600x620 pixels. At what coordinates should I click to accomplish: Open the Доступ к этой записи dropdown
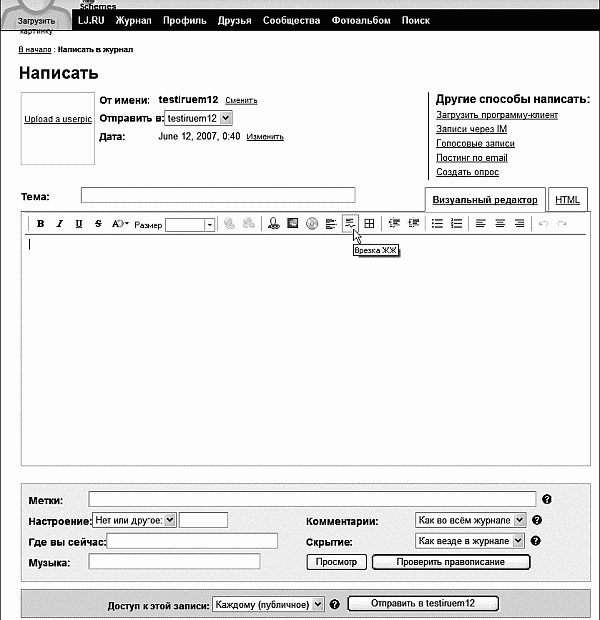pyautogui.click(x=268, y=604)
